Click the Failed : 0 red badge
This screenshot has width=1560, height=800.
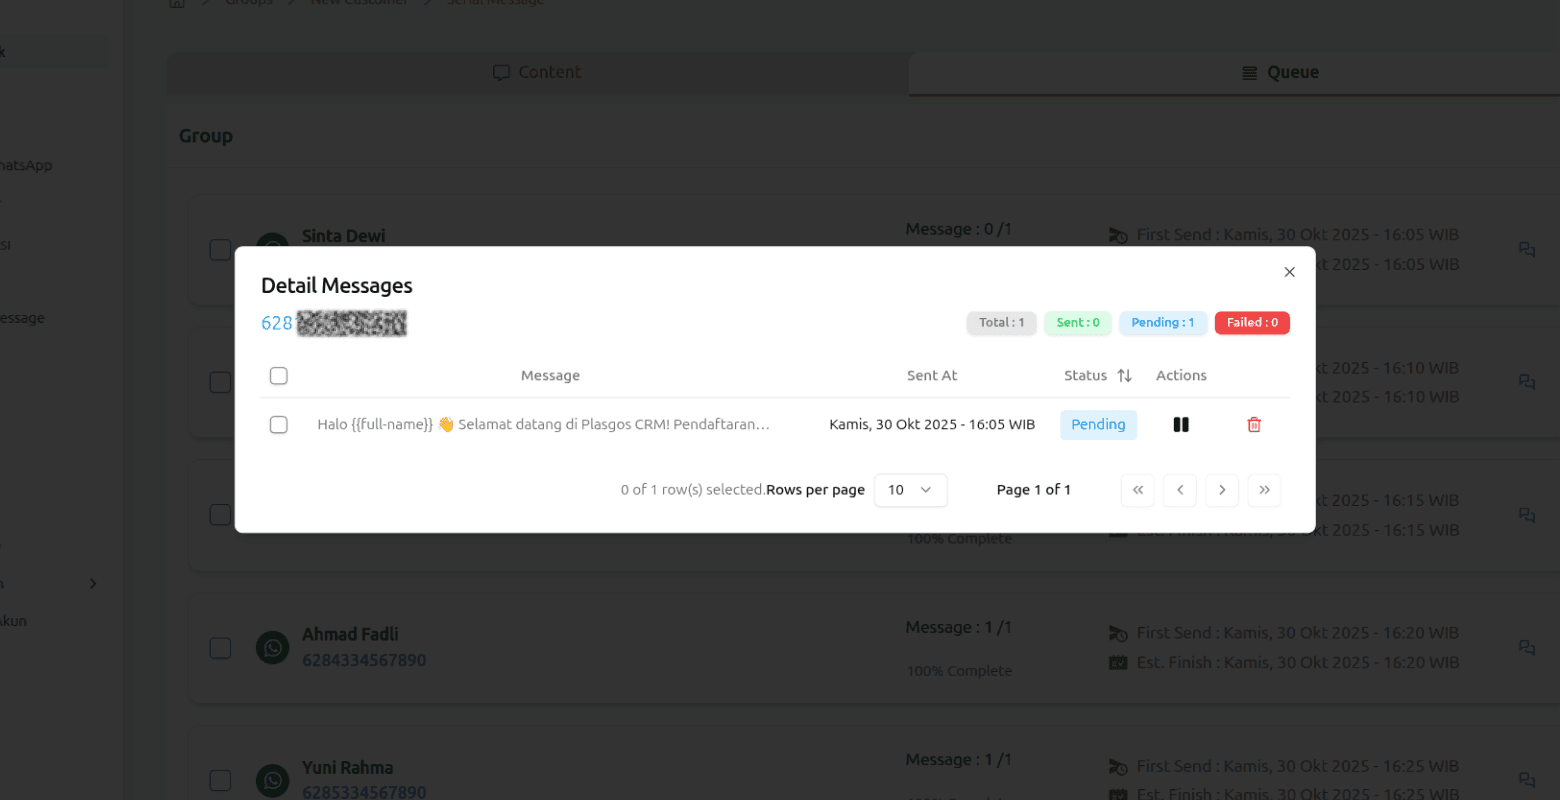coord(1252,323)
